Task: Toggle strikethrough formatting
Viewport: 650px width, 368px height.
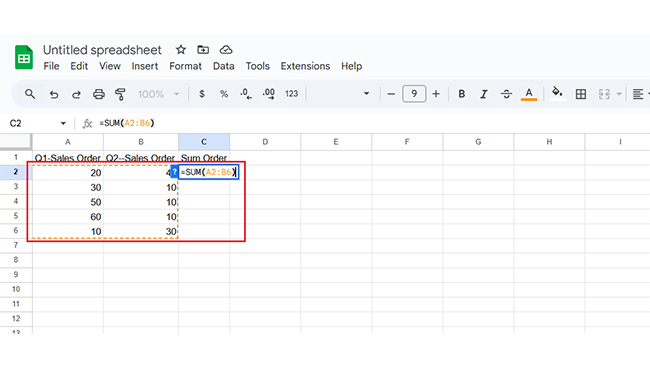Action: 506,94
